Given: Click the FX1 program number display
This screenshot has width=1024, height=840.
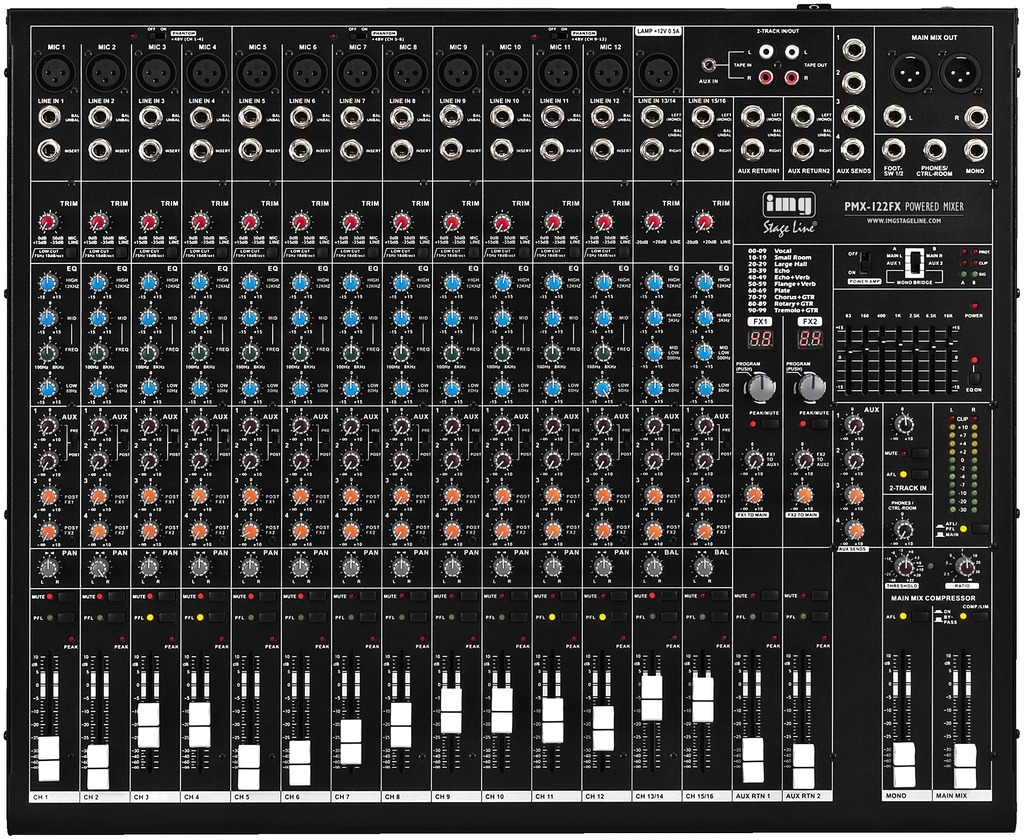Looking at the screenshot, I should 761,339.
